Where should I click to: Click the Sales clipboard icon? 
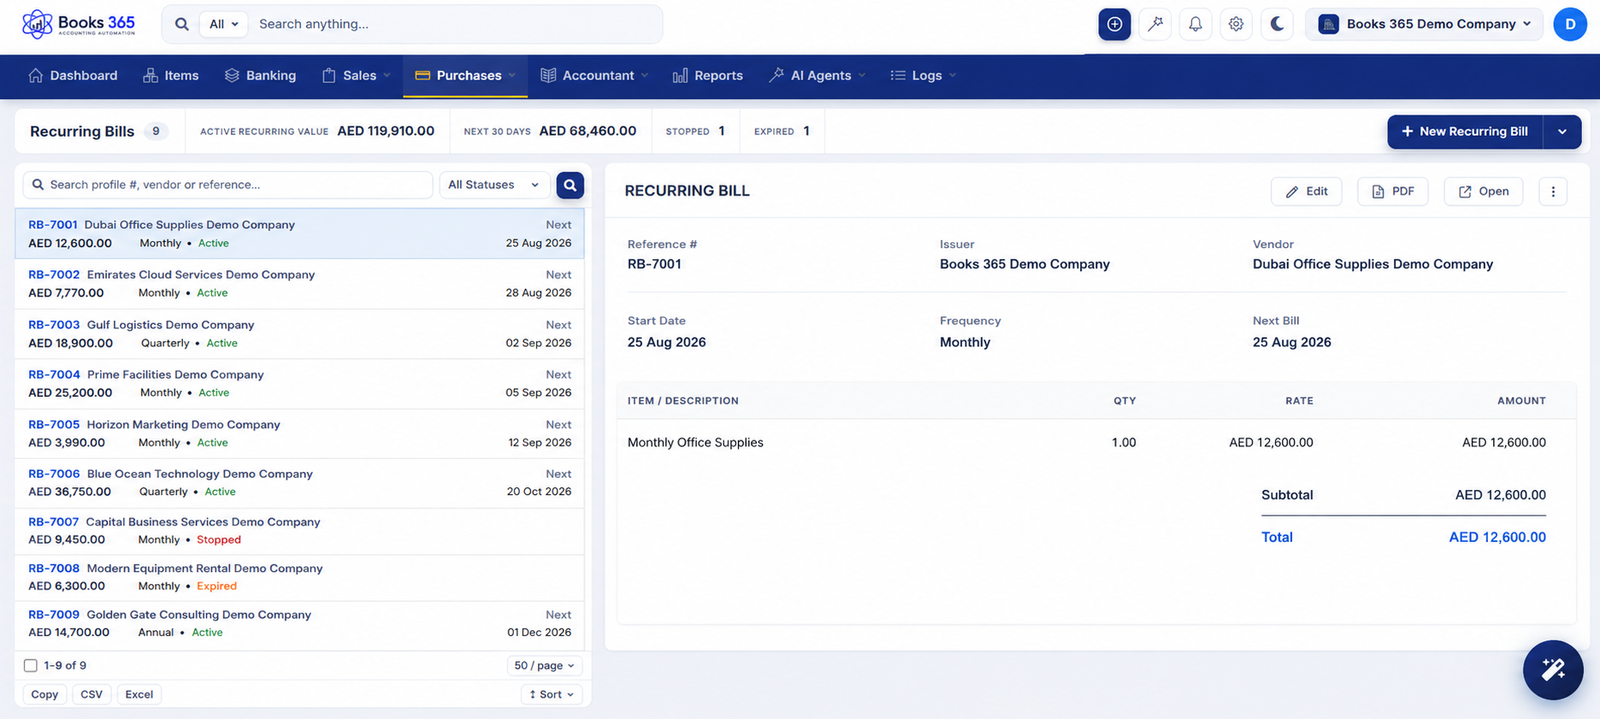coord(329,75)
